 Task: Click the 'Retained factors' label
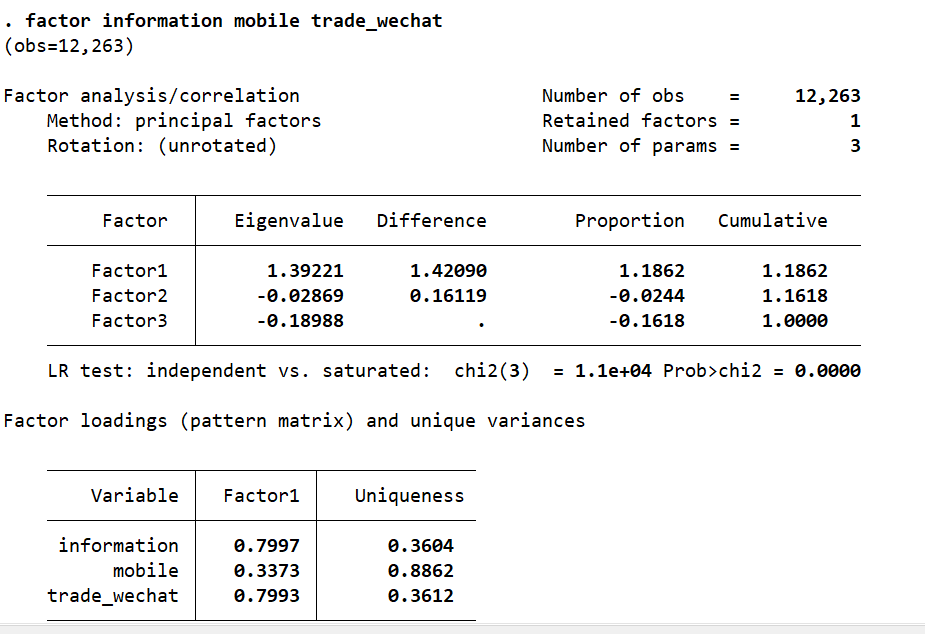(629, 121)
